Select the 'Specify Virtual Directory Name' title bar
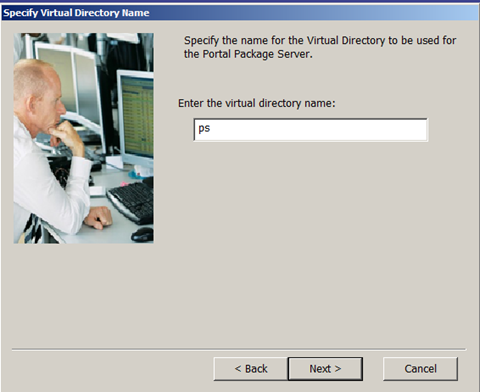The width and height of the screenshot is (480, 392). pos(240,13)
